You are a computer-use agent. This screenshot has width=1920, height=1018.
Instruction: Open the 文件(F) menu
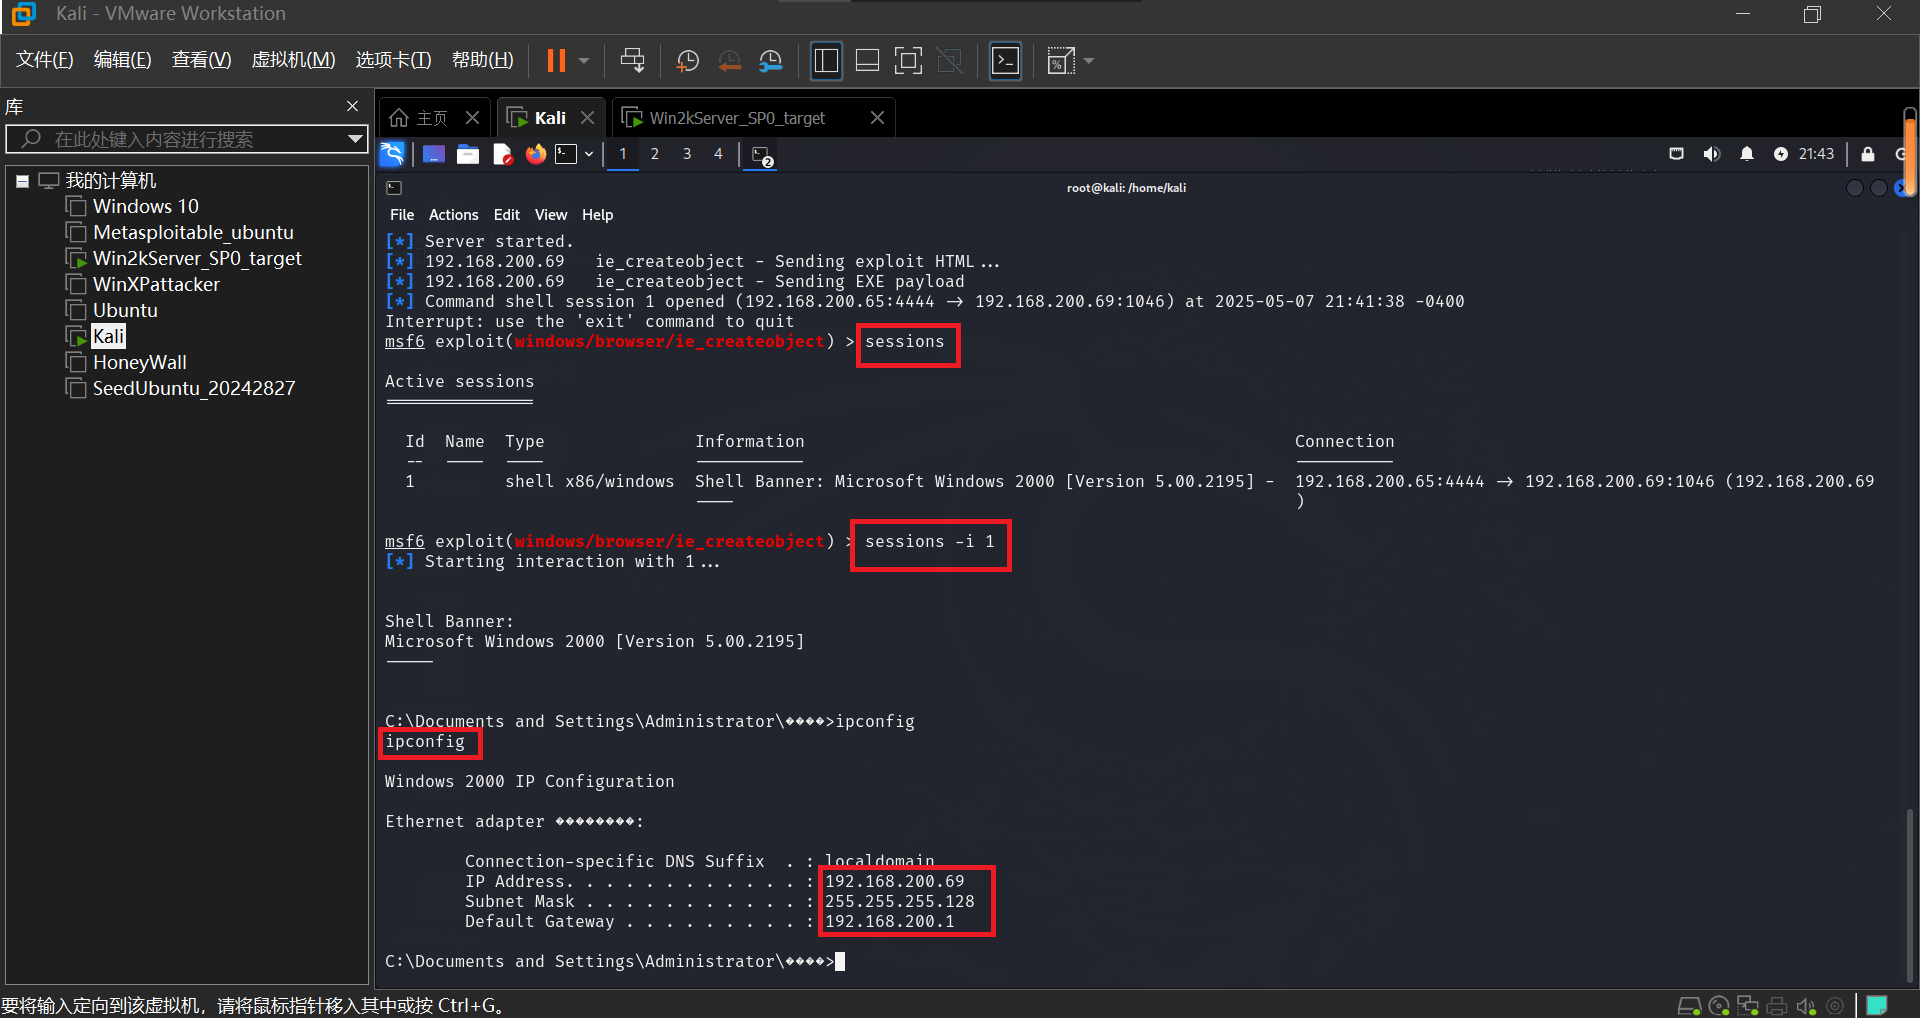pos(45,60)
